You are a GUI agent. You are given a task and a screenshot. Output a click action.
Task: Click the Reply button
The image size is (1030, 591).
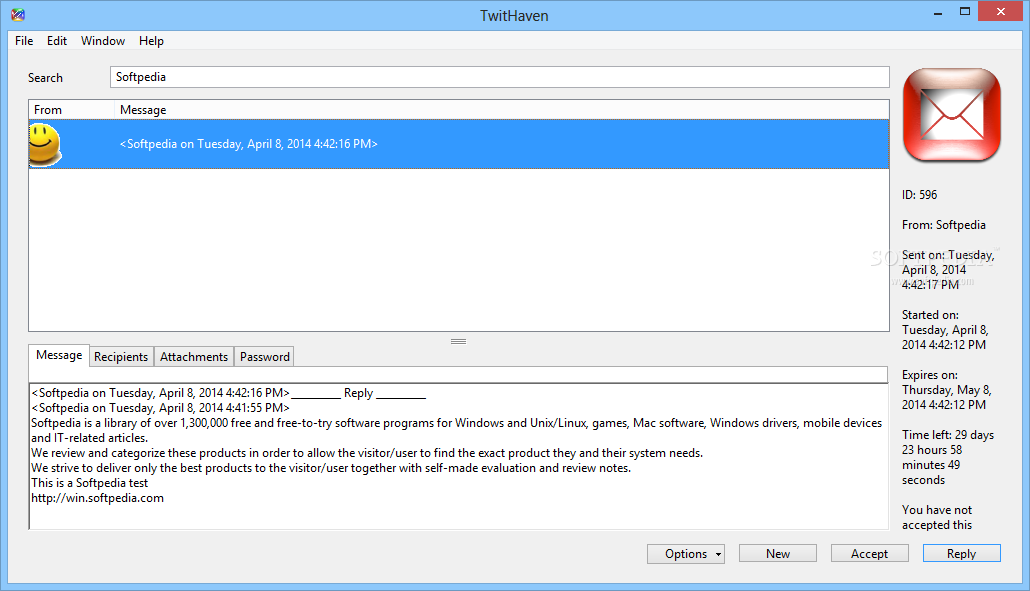962,554
